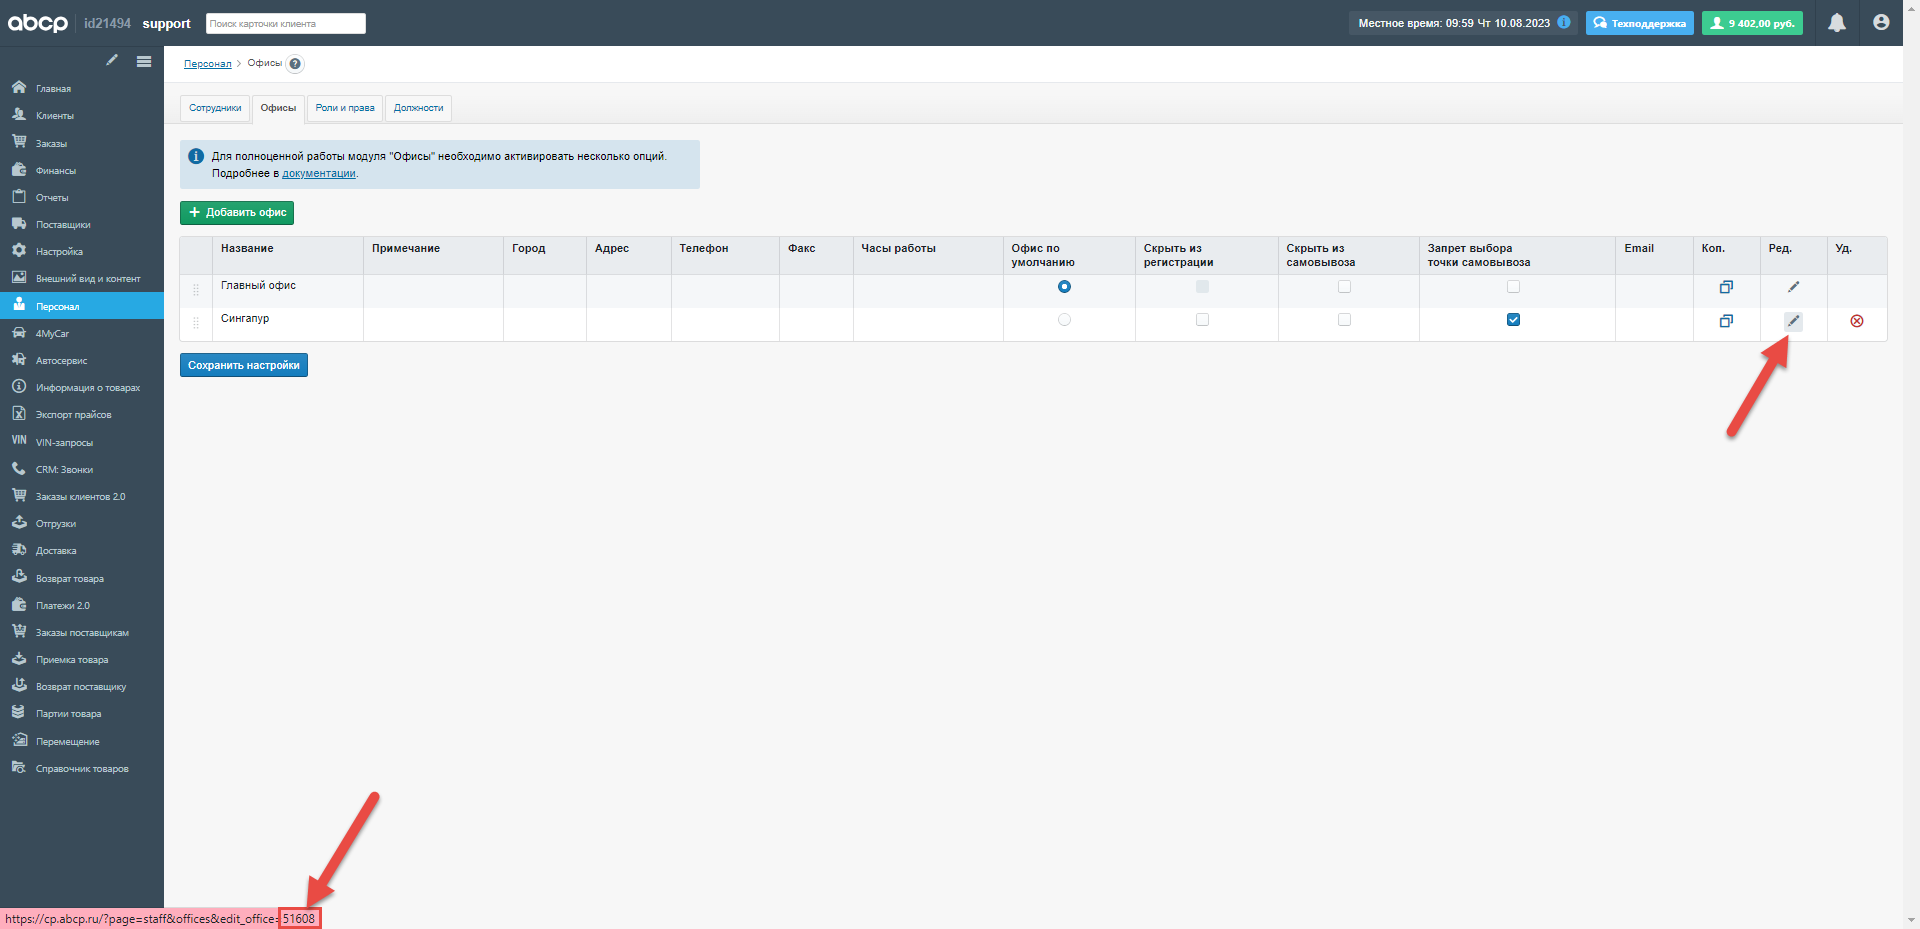
Task: Switch to the Сотрудники tab
Action: tap(215, 108)
